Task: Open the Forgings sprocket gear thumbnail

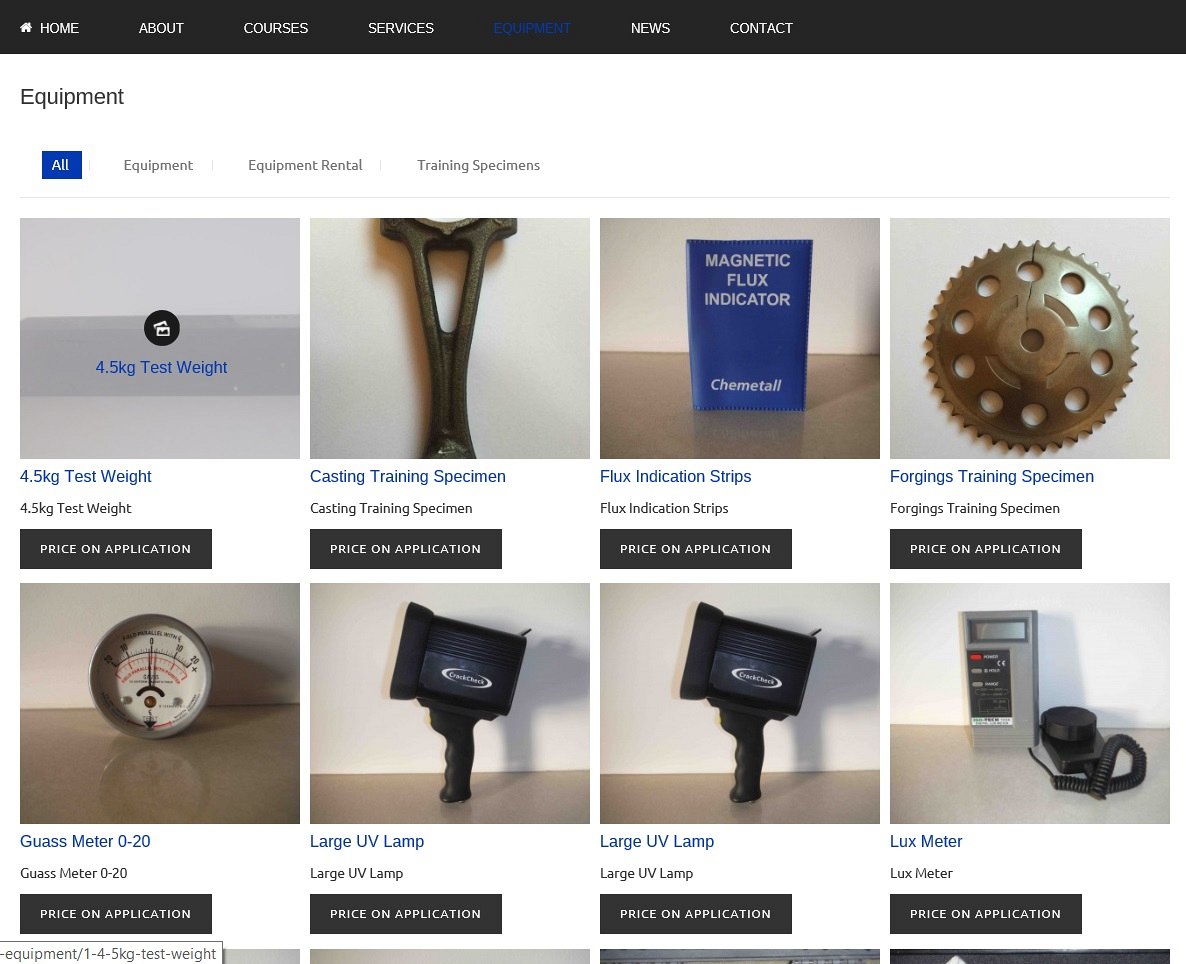Action: tap(1030, 338)
